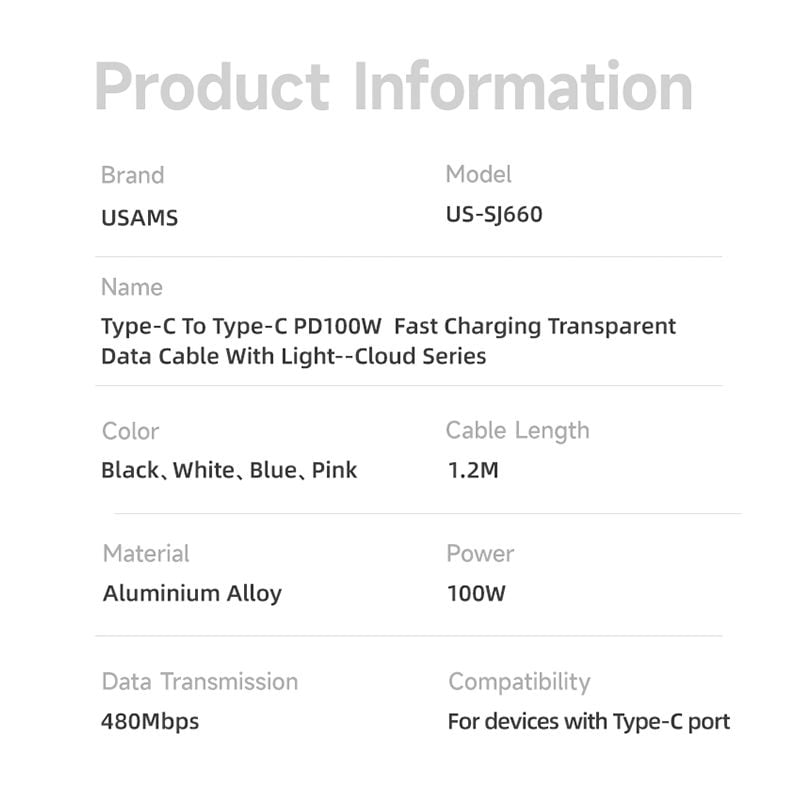Image resolution: width=800 pixels, height=800 pixels.
Task: Click the Name field label
Action: click(x=131, y=287)
